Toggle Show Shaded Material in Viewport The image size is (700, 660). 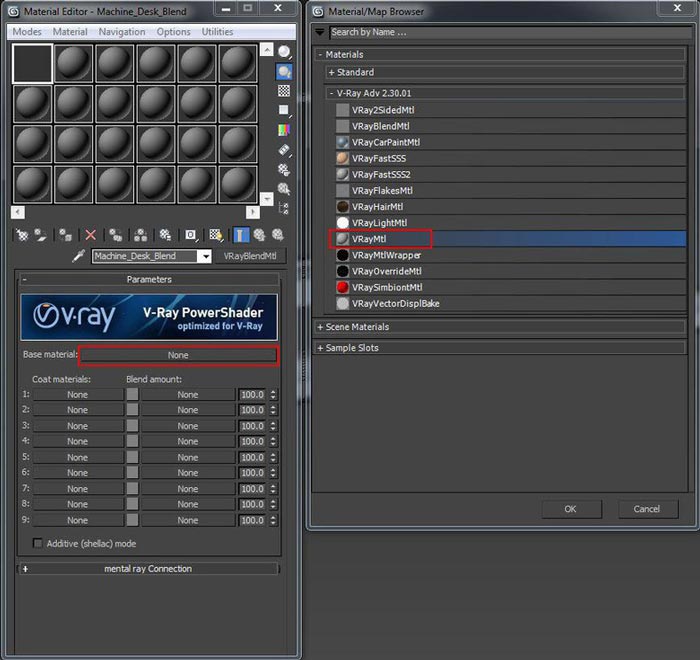pos(216,235)
